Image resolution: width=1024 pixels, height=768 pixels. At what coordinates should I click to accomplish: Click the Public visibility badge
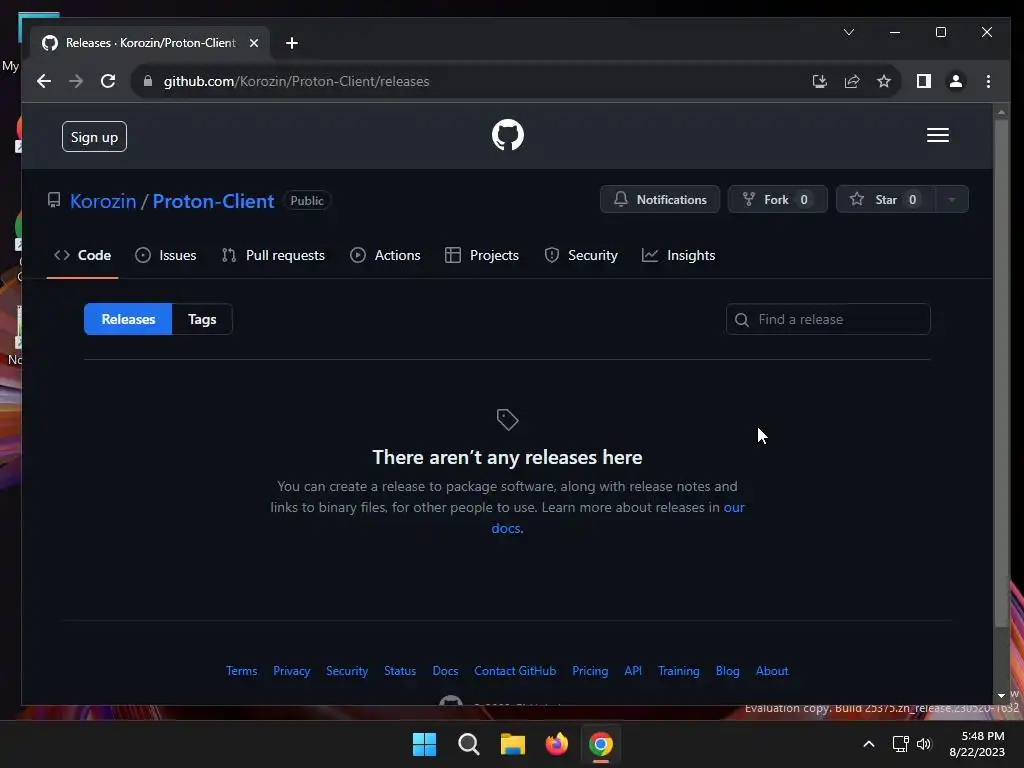[x=306, y=200]
